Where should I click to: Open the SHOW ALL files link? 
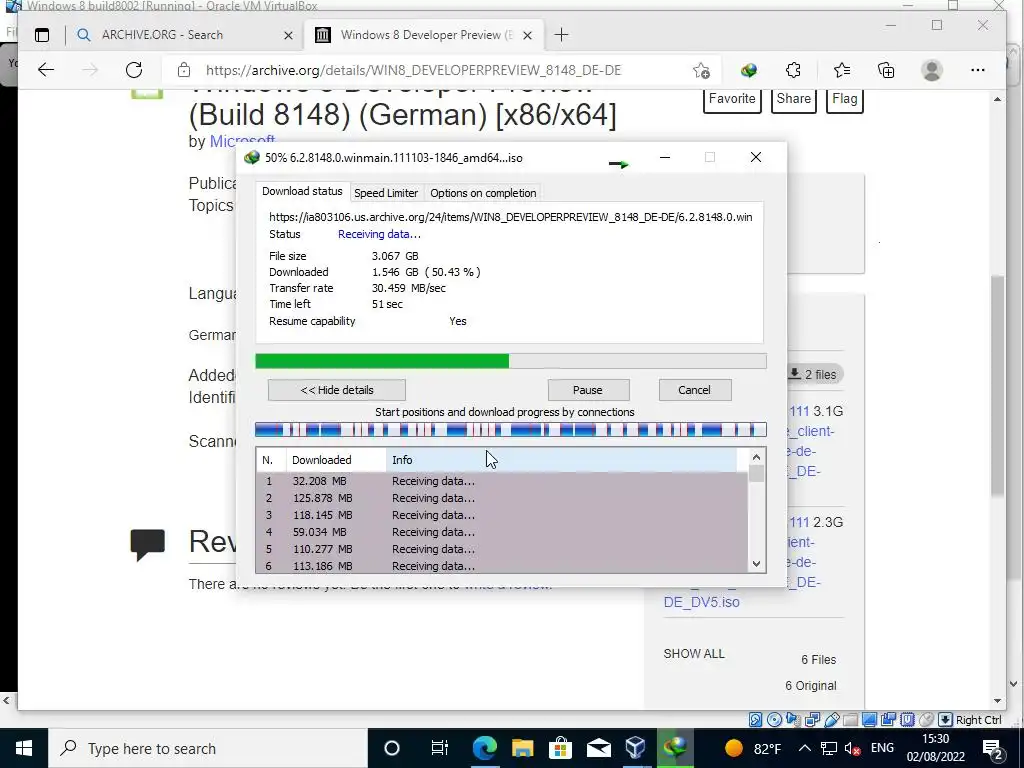click(x=694, y=654)
